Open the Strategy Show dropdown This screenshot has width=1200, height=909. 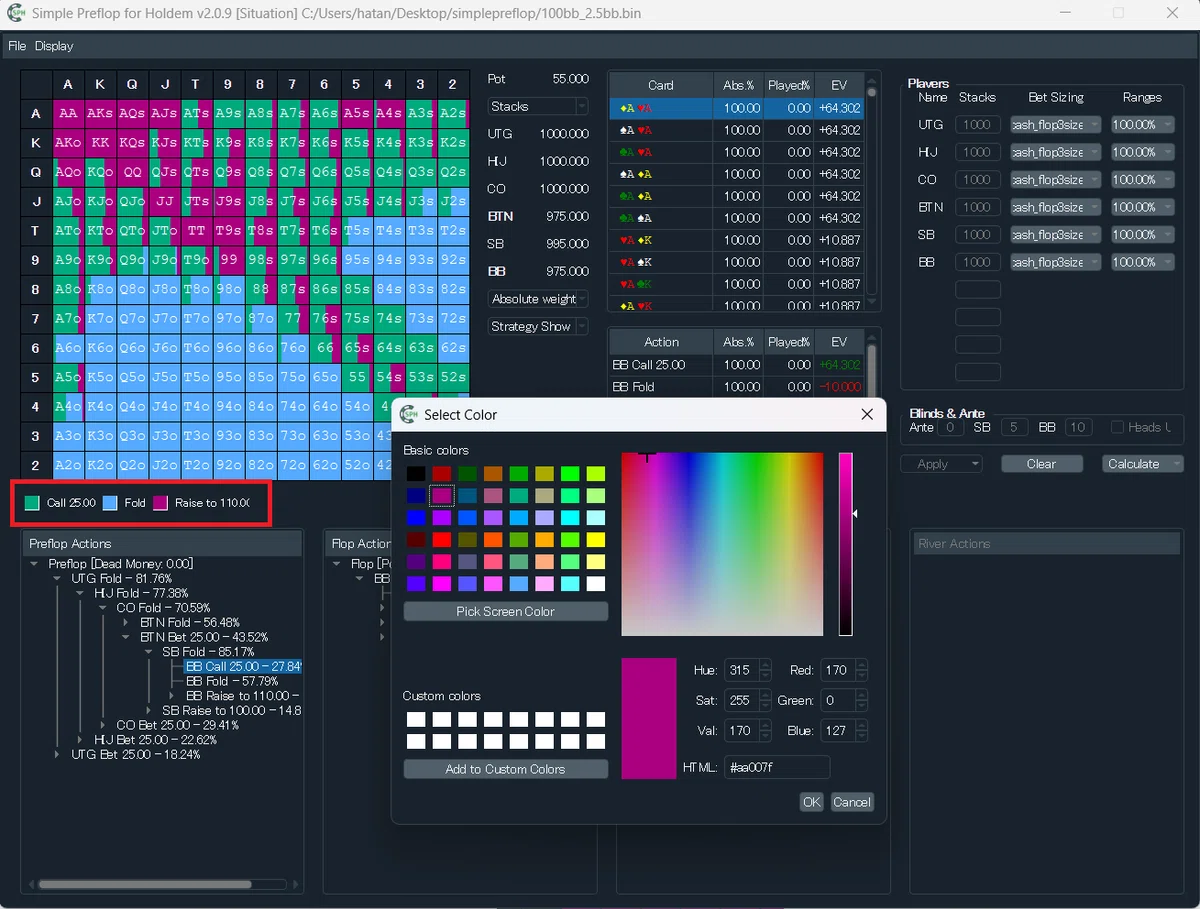pyautogui.click(x=538, y=326)
